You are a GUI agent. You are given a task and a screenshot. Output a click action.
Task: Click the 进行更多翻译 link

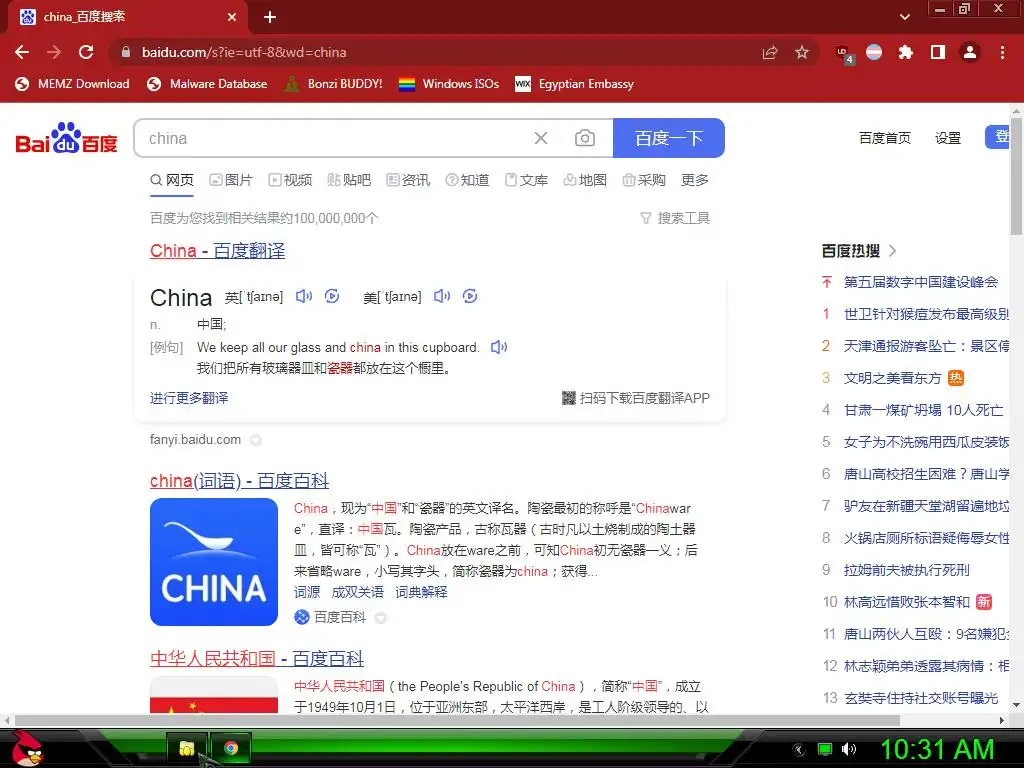pyautogui.click(x=189, y=398)
